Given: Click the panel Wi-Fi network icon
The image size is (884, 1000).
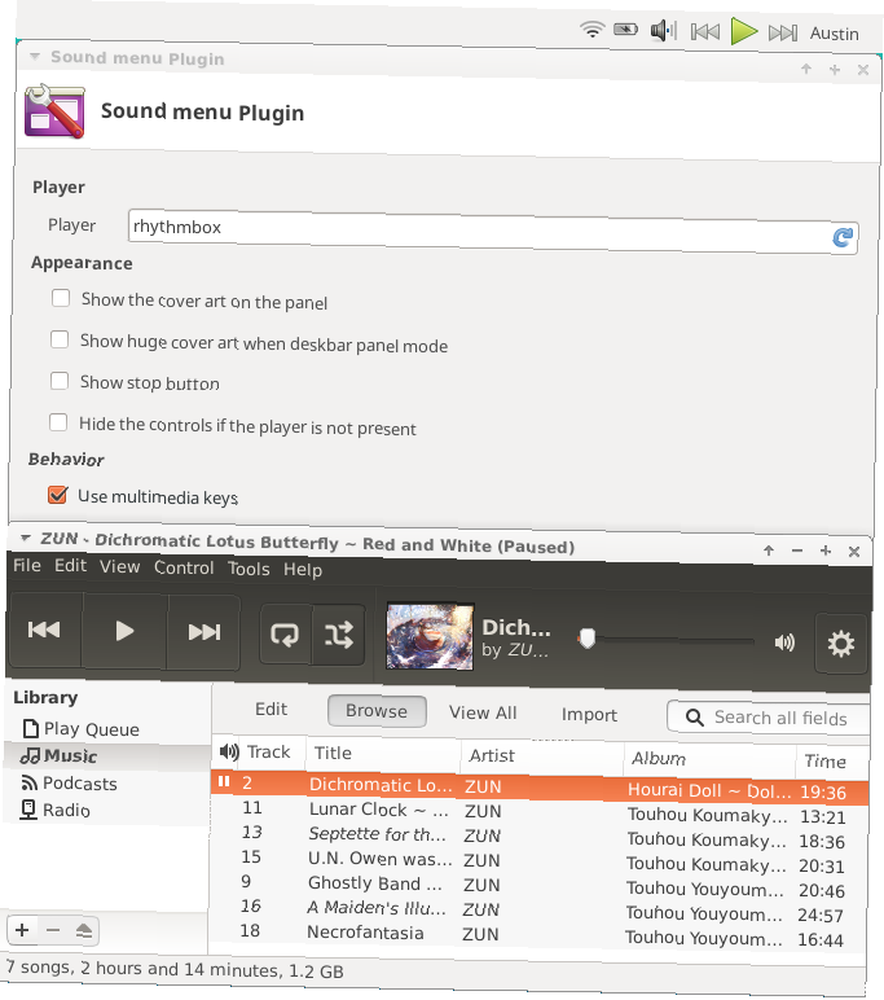Looking at the screenshot, I should point(592,29).
